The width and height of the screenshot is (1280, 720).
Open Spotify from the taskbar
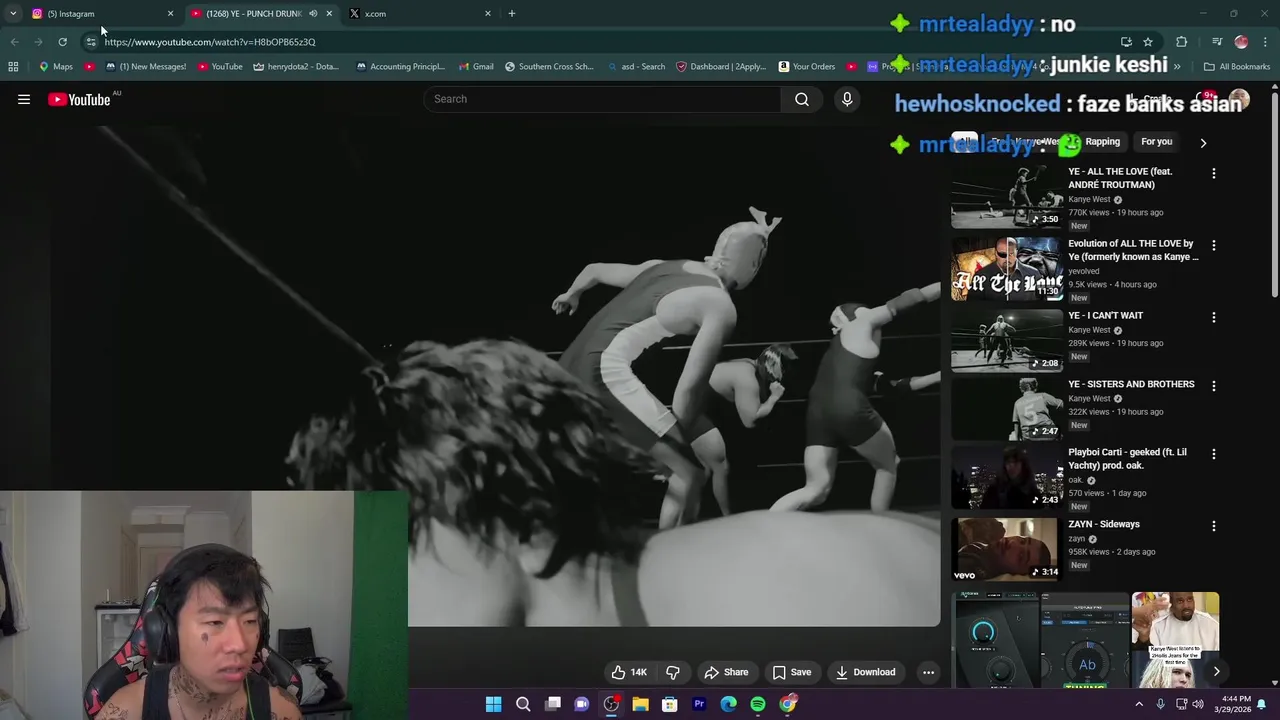pos(758,704)
